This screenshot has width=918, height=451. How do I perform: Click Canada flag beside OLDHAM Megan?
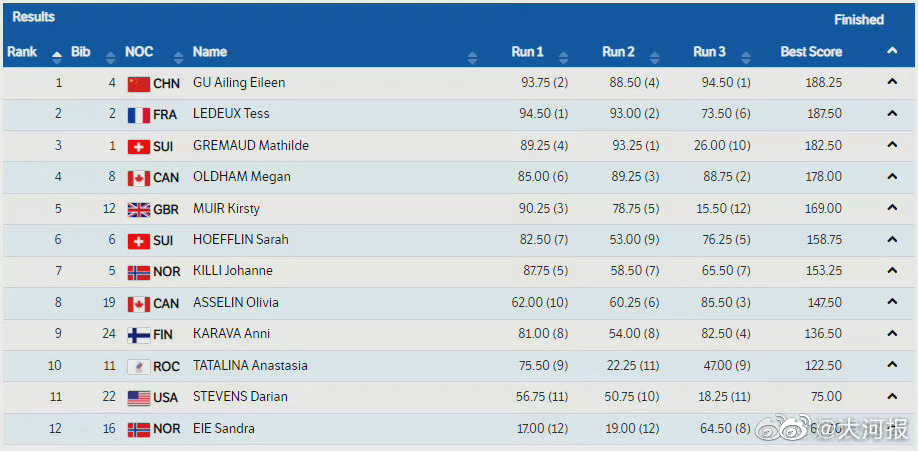coord(138,178)
